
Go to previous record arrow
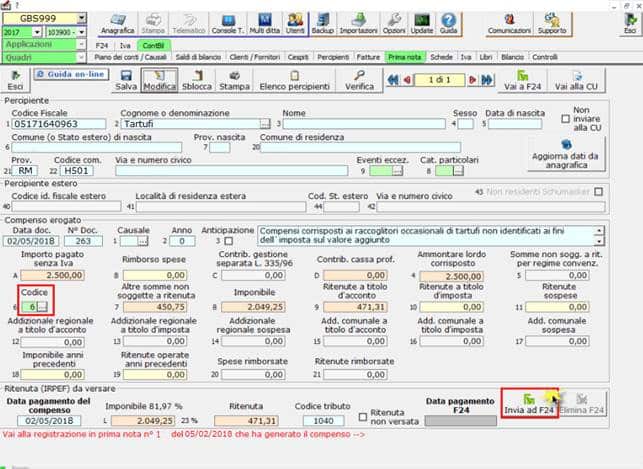click(x=408, y=80)
